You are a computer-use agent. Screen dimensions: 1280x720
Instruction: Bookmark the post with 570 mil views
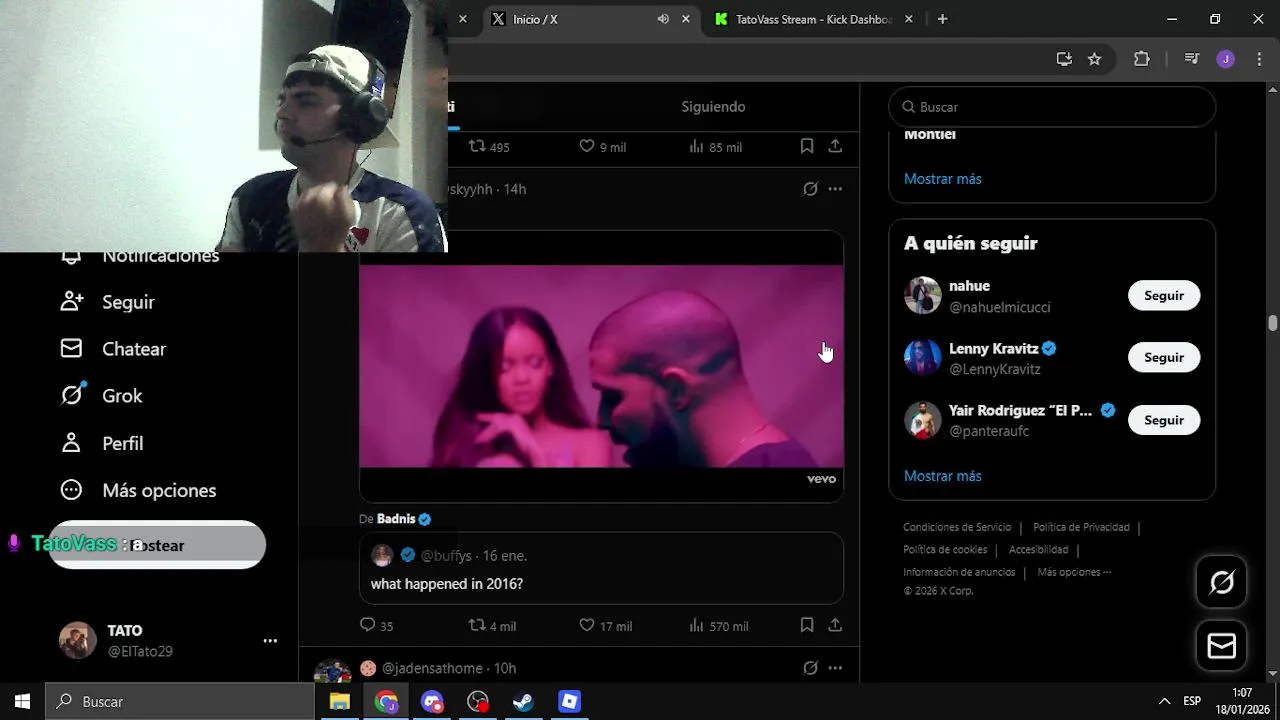coord(807,625)
